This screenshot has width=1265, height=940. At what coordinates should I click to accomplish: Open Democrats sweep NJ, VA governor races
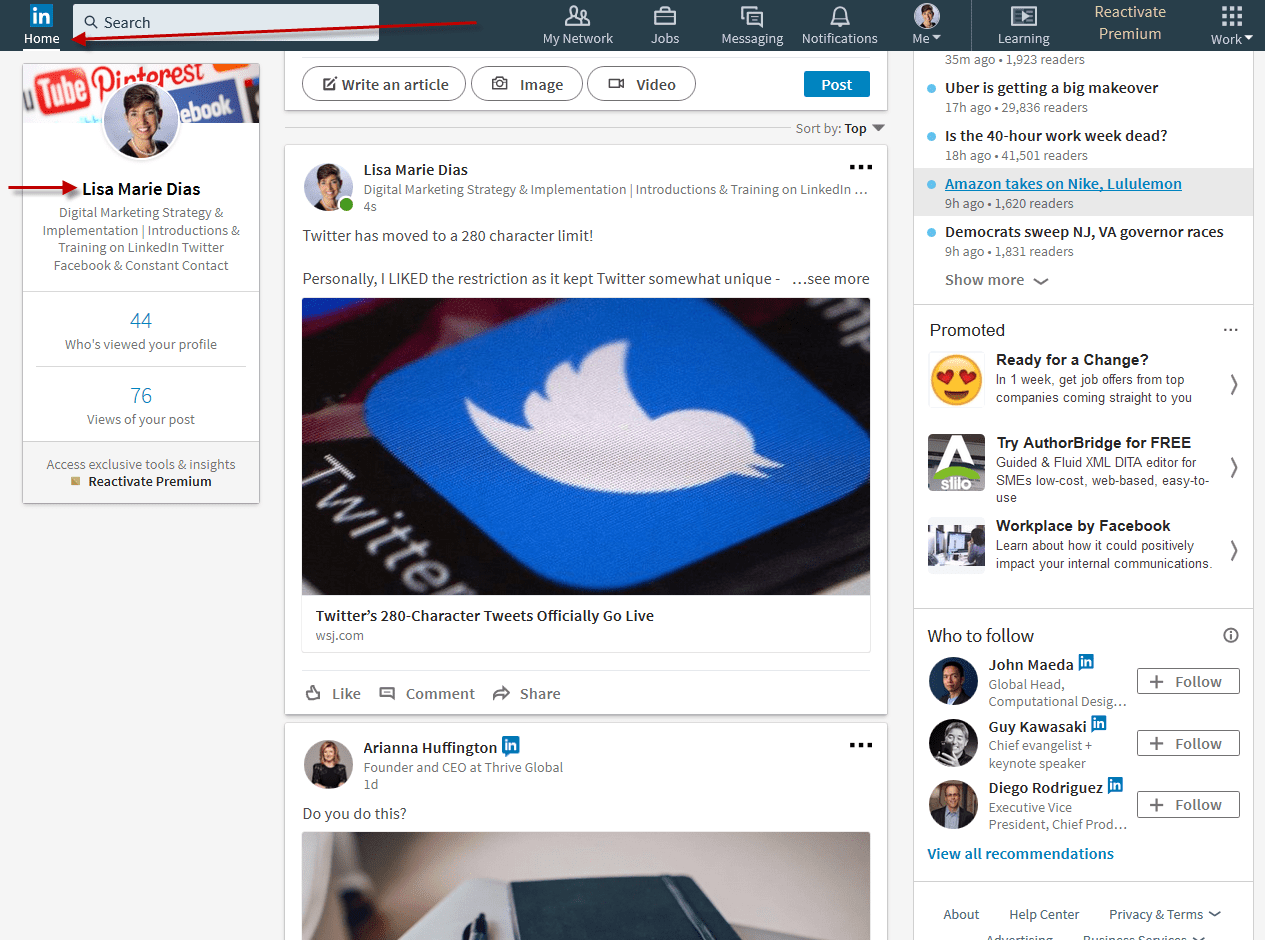pos(1084,232)
